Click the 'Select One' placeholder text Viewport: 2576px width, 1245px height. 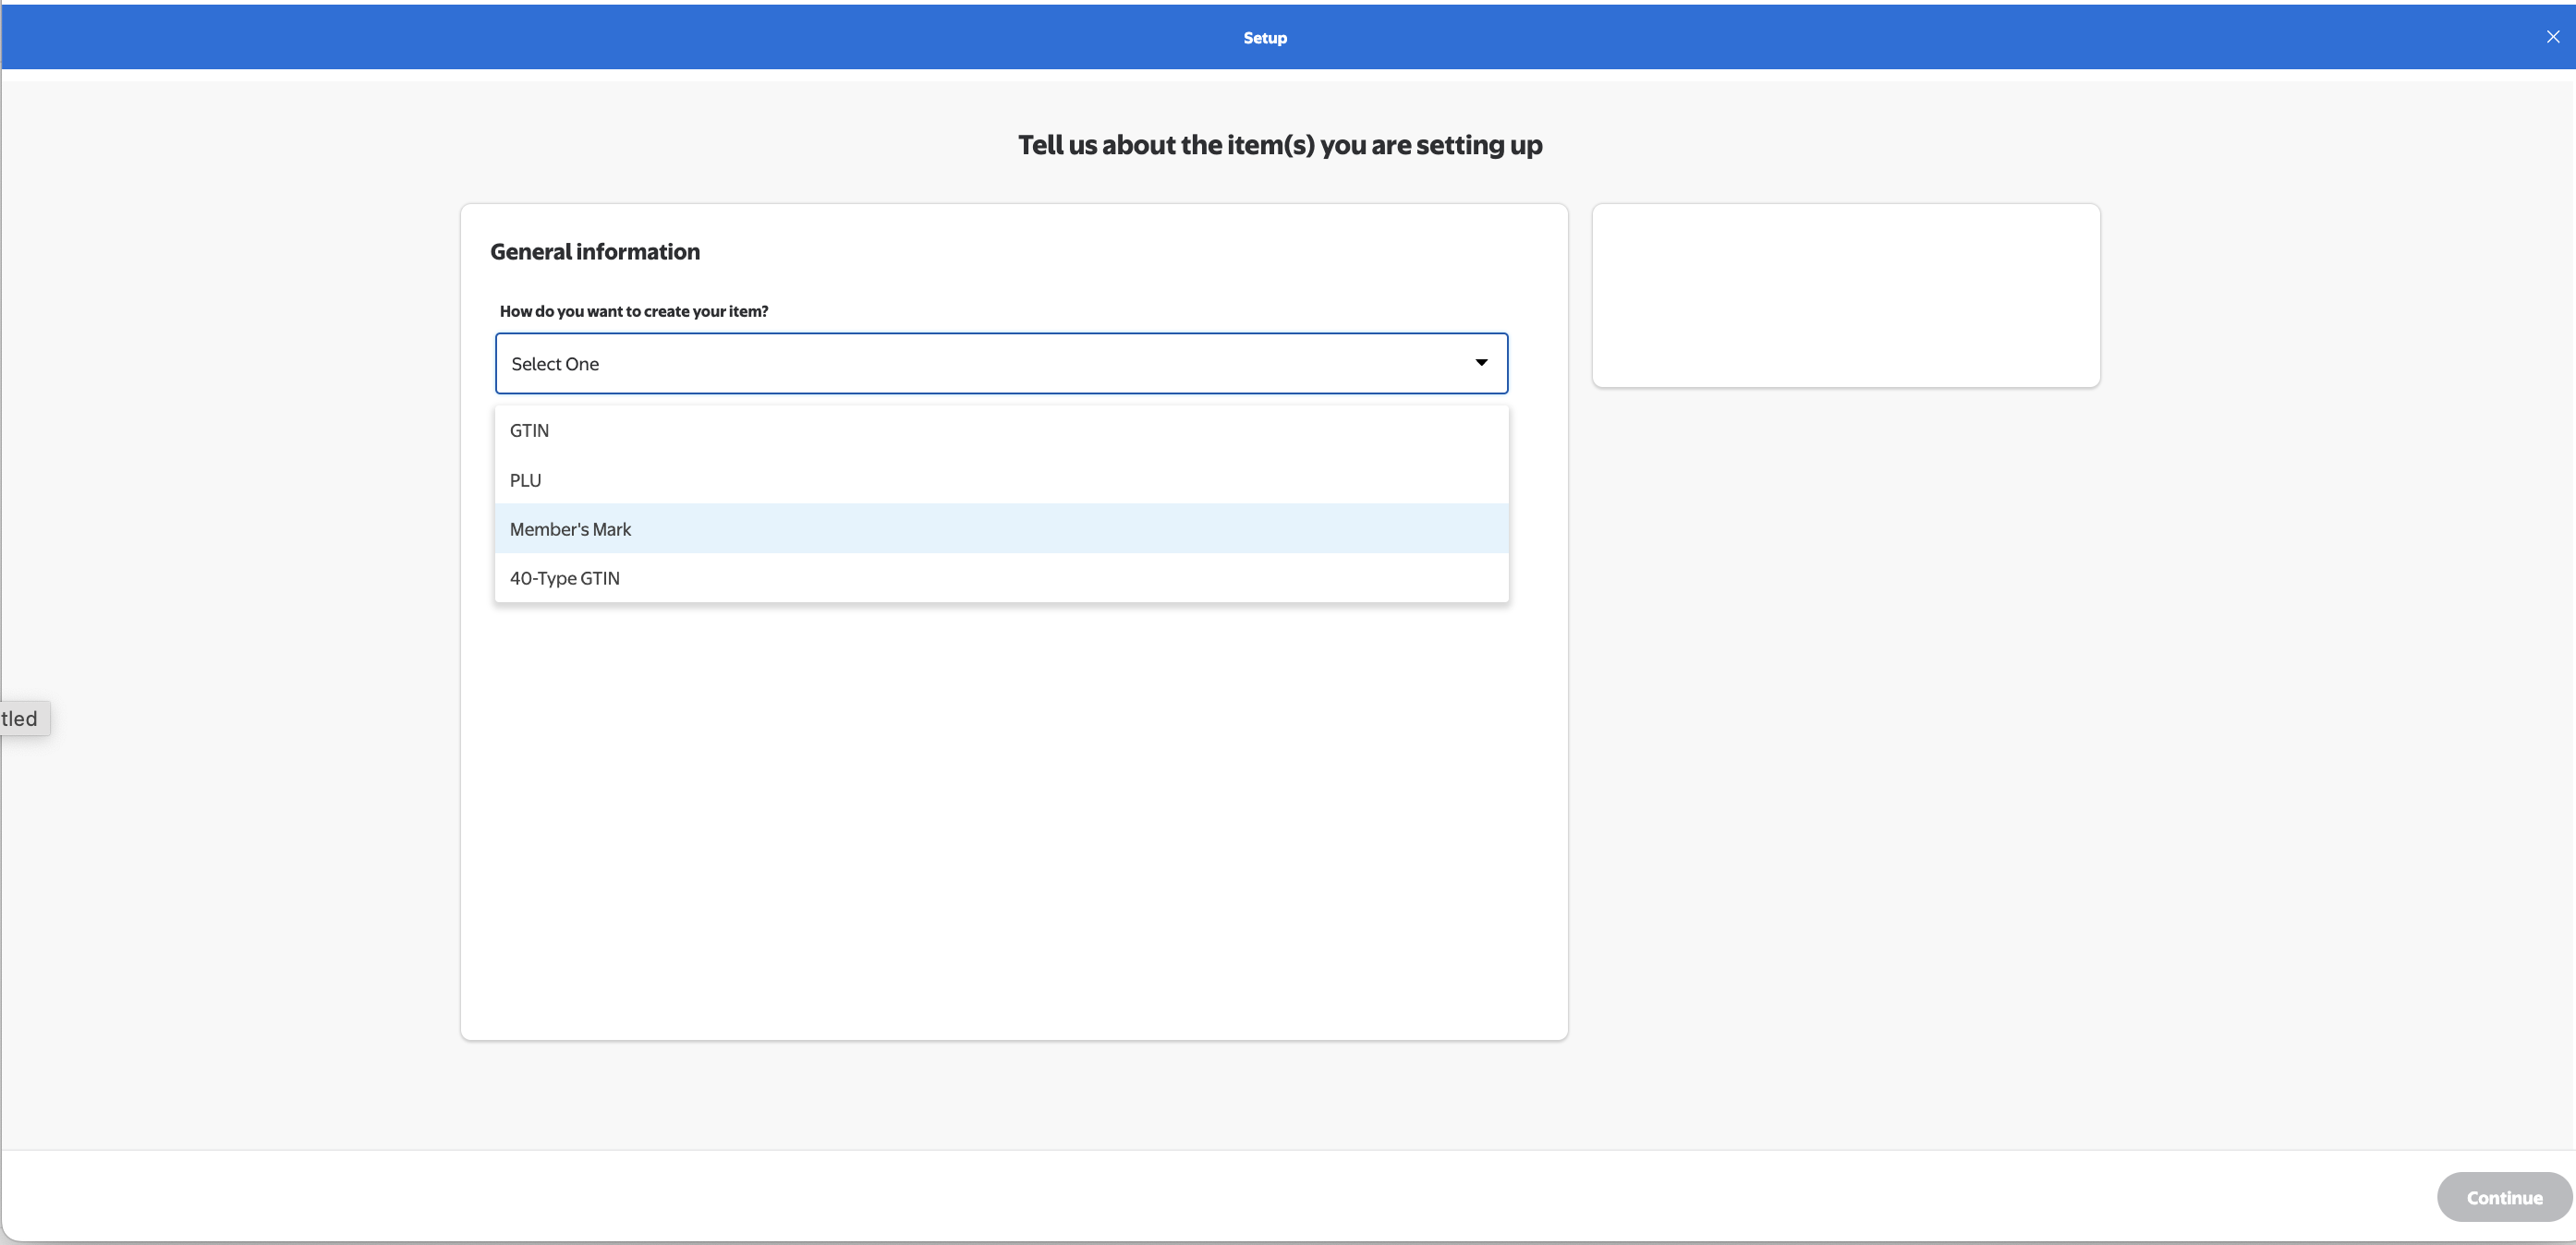(555, 364)
